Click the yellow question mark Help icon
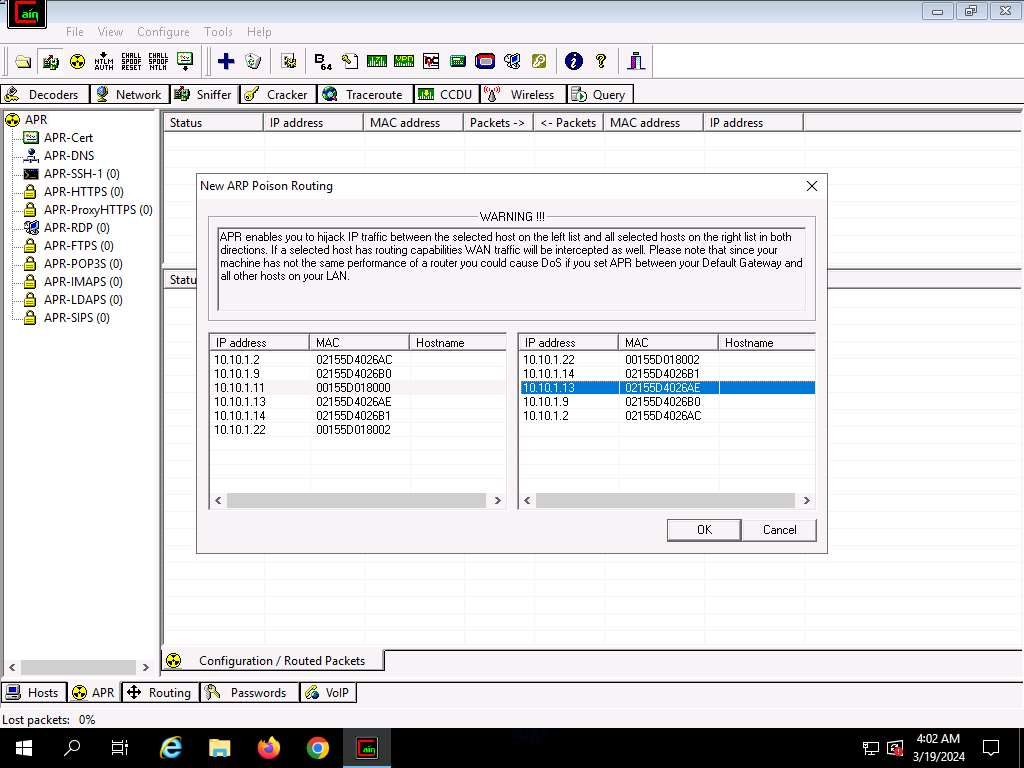The image size is (1024, 768). [601, 61]
